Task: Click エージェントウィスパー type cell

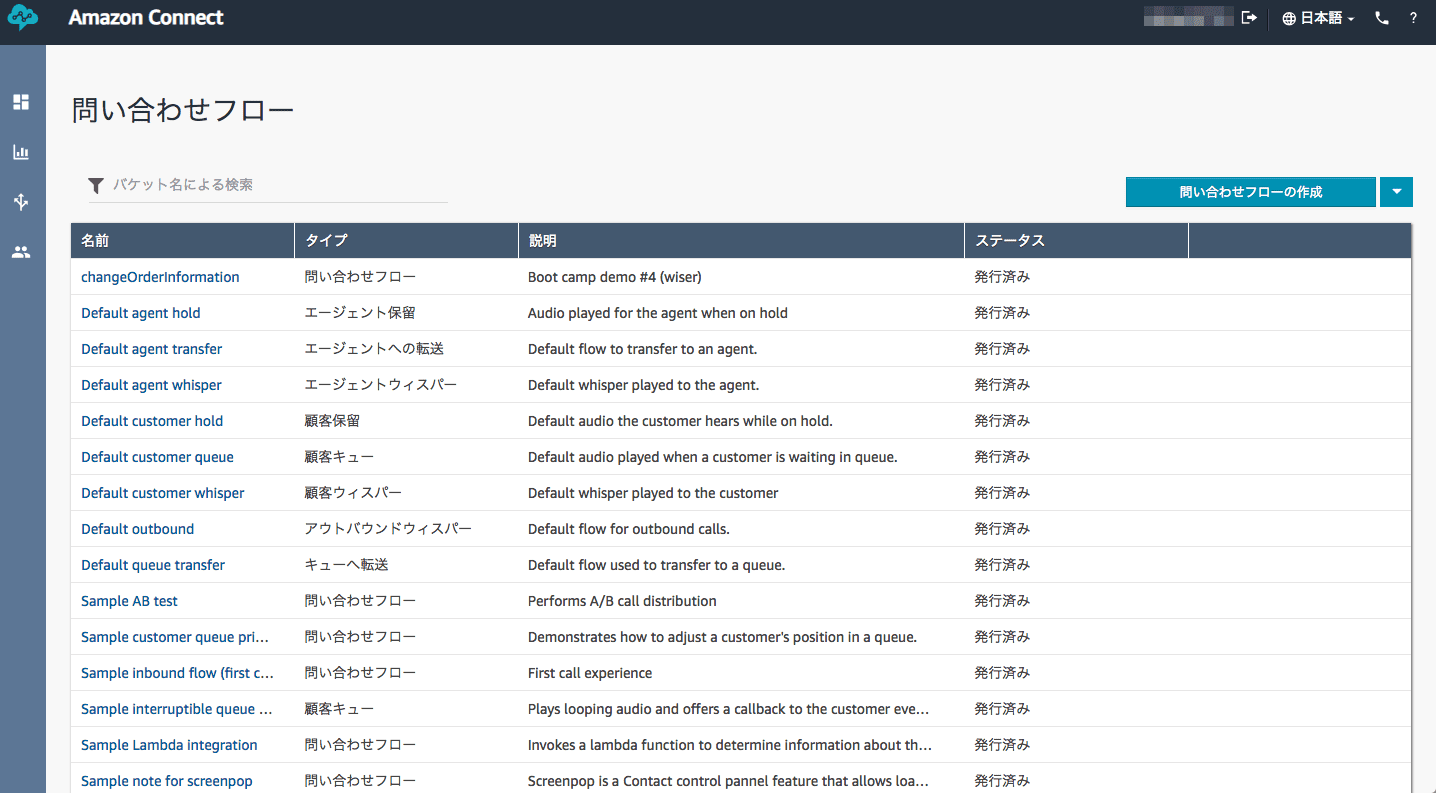Action: coord(381,385)
